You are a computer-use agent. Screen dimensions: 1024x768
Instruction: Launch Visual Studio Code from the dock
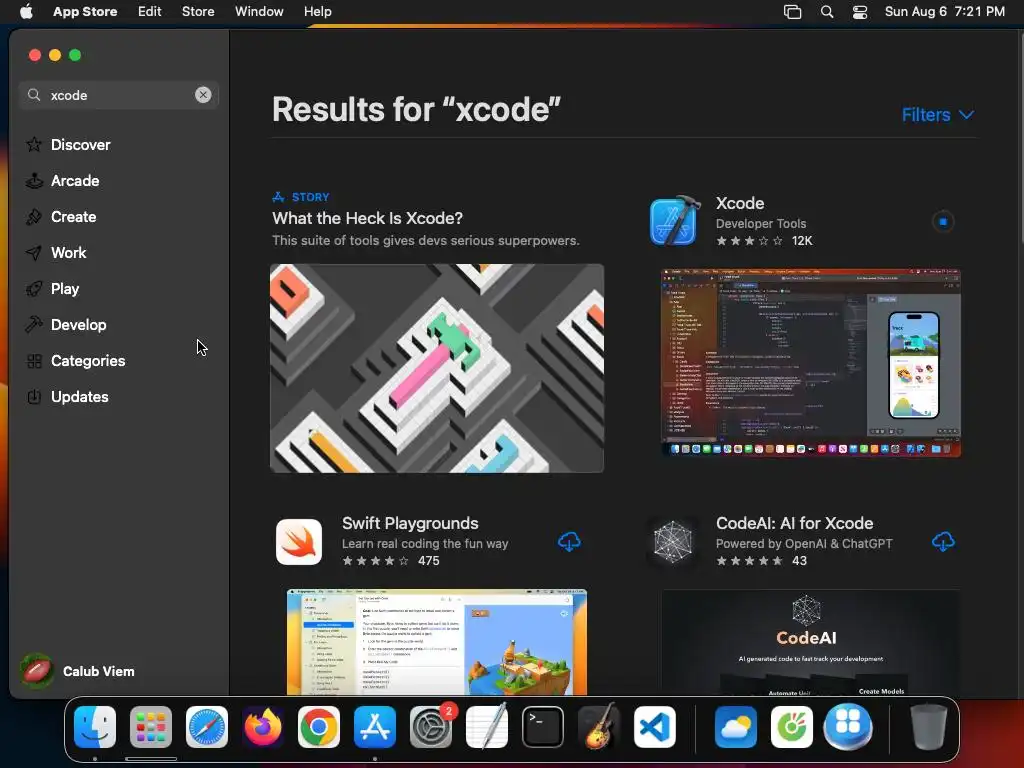(x=654, y=727)
